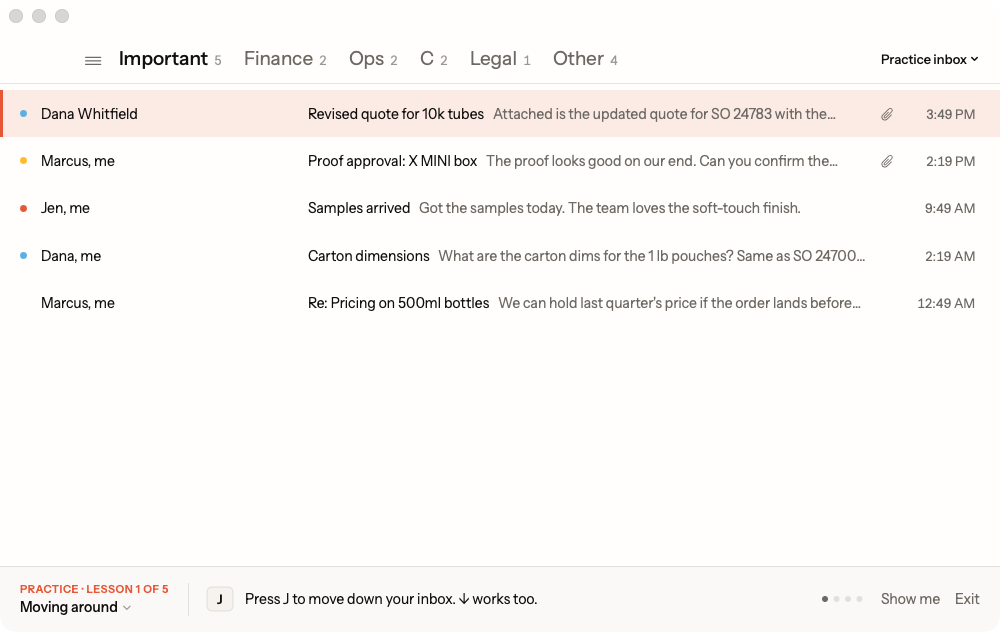Click the 3:49 PM timestamp
1000x632 pixels.
pos(950,114)
